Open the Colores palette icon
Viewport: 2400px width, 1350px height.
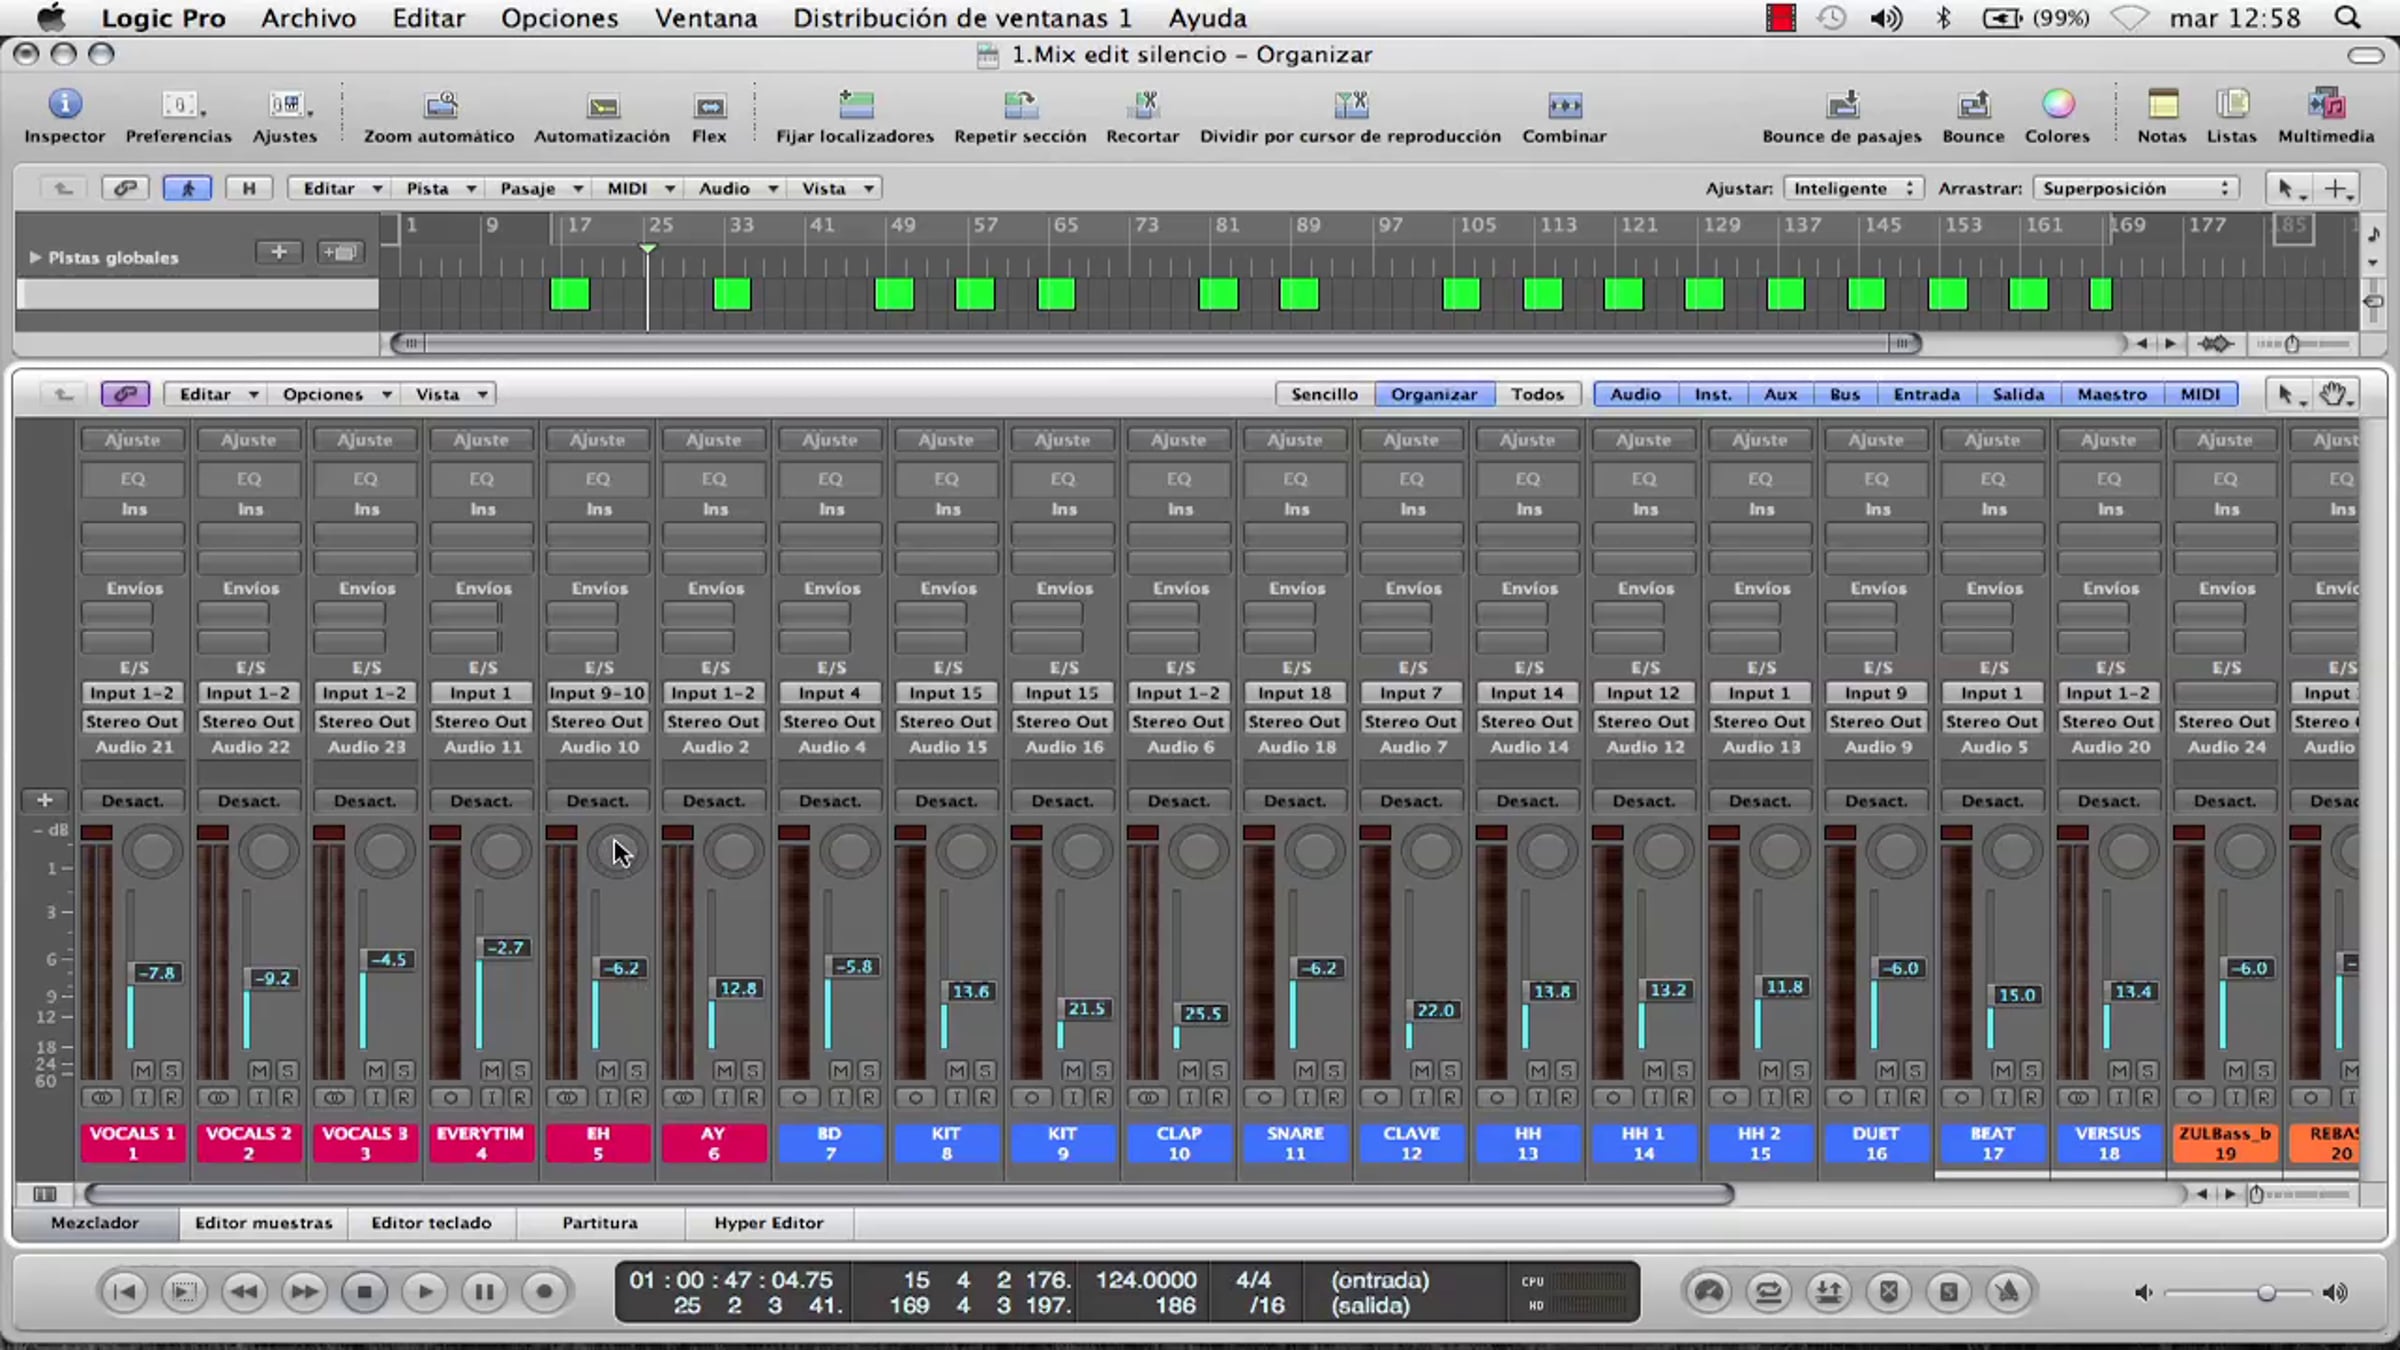click(2057, 105)
